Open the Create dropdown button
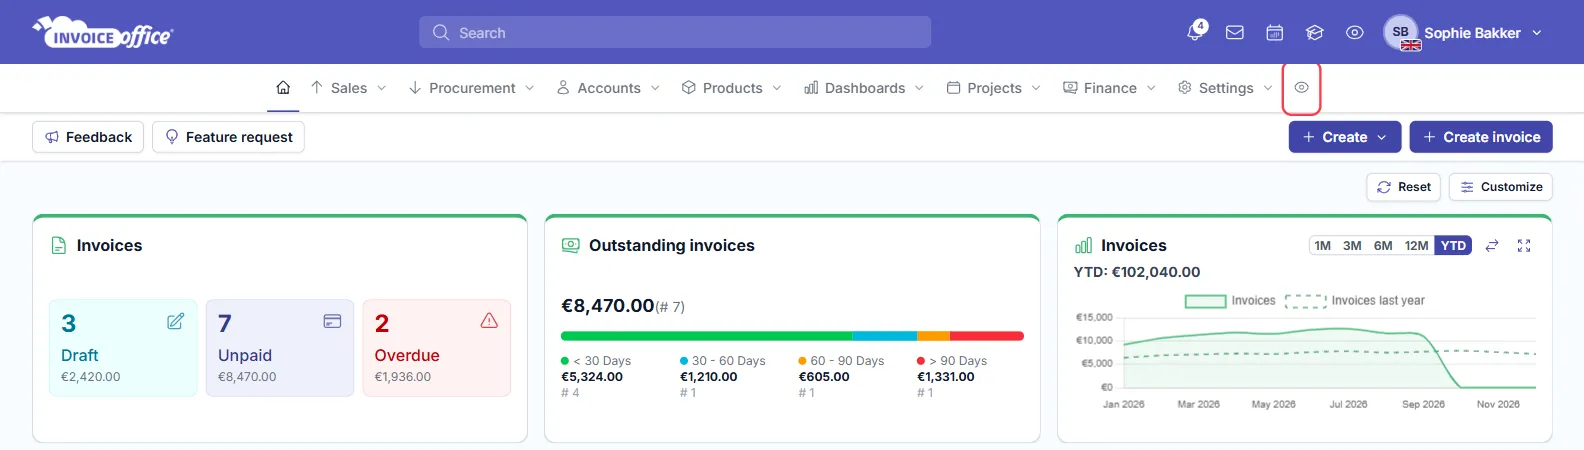This screenshot has width=1584, height=450. tap(1345, 137)
